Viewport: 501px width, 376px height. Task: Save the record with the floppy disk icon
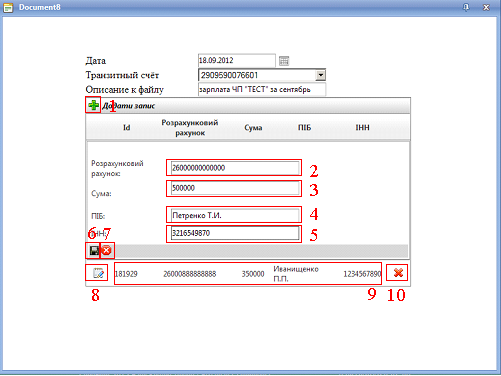[94, 250]
